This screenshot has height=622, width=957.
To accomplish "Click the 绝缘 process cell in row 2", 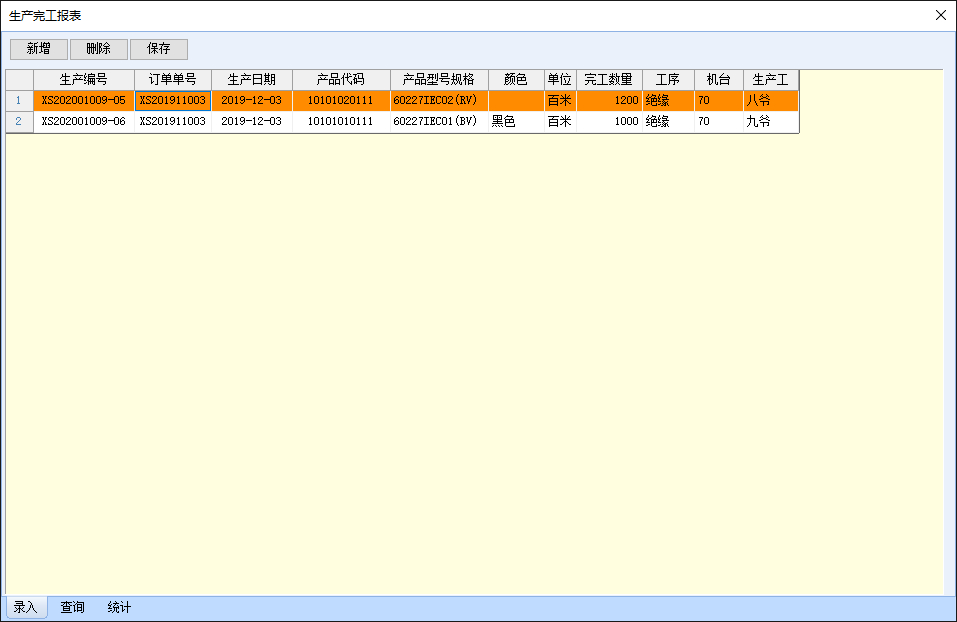I will pyautogui.click(x=665, y=121).
